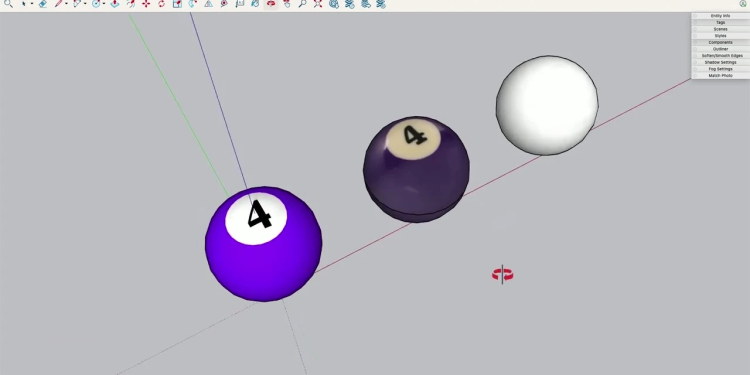The height and width of the screenshot is (375, 750).
Task: Click the active Orbit tool icon
Action: [x=271, y=4]
